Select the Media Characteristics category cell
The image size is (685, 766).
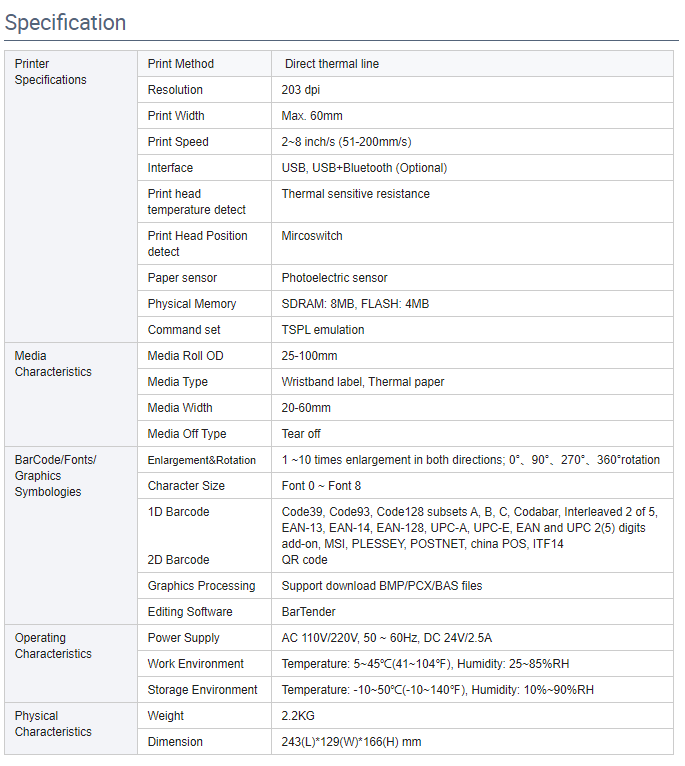click(x=53, y=364)
